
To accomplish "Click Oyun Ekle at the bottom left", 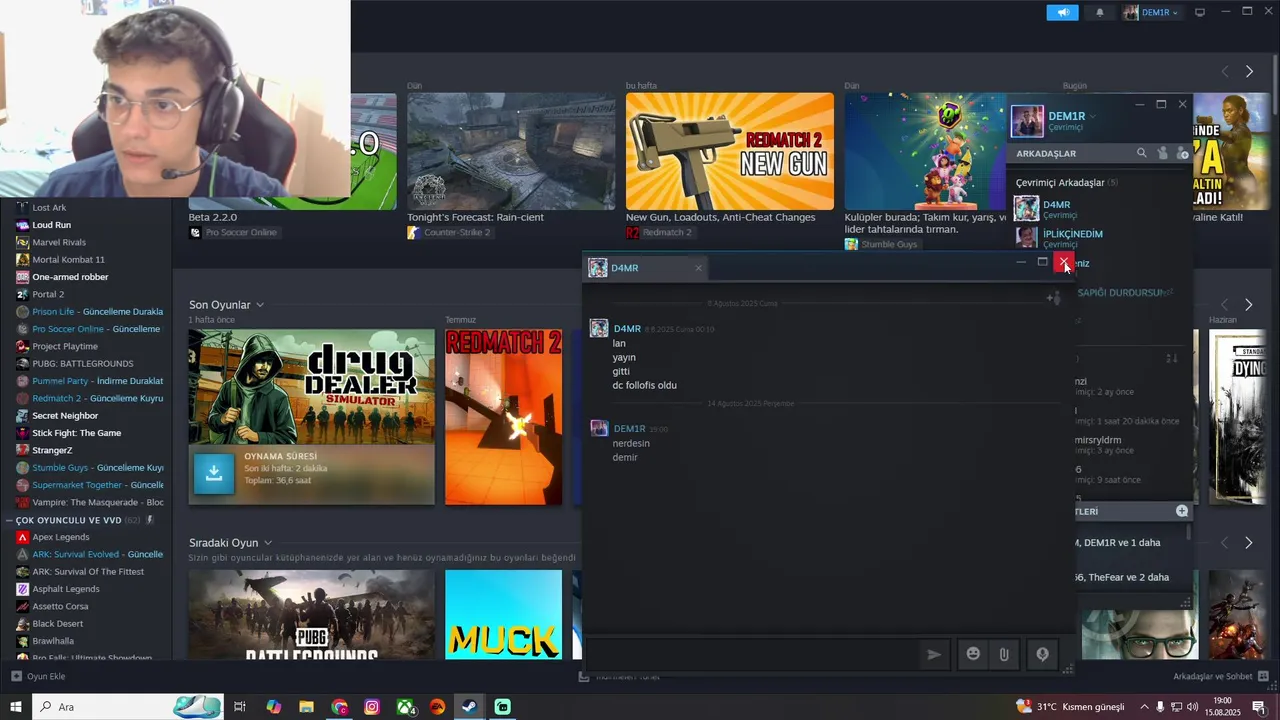I will coord(38,676).
